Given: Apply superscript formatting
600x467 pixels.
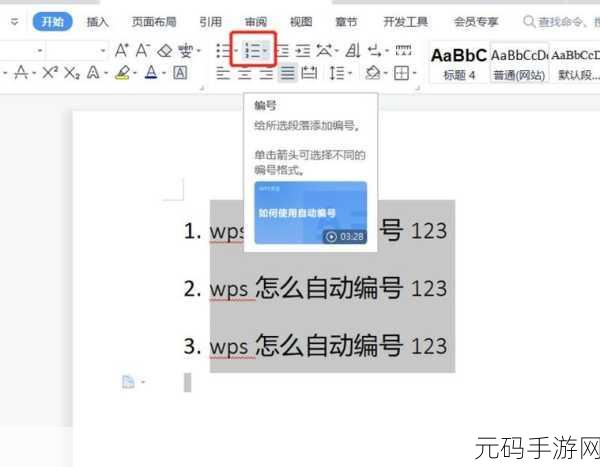Looking at the screenshot, I should pyautogui.click(x=50, y=72).
